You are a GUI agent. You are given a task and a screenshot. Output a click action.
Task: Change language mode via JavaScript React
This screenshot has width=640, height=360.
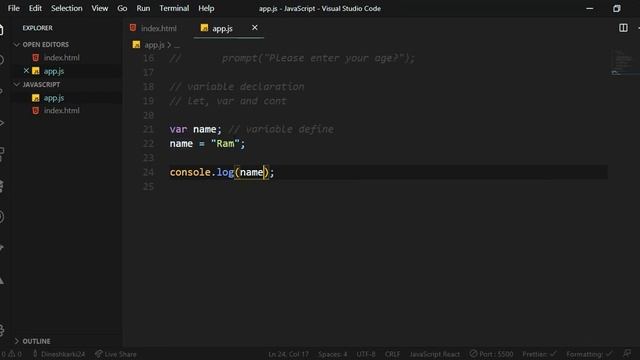(x=434, y=354)
